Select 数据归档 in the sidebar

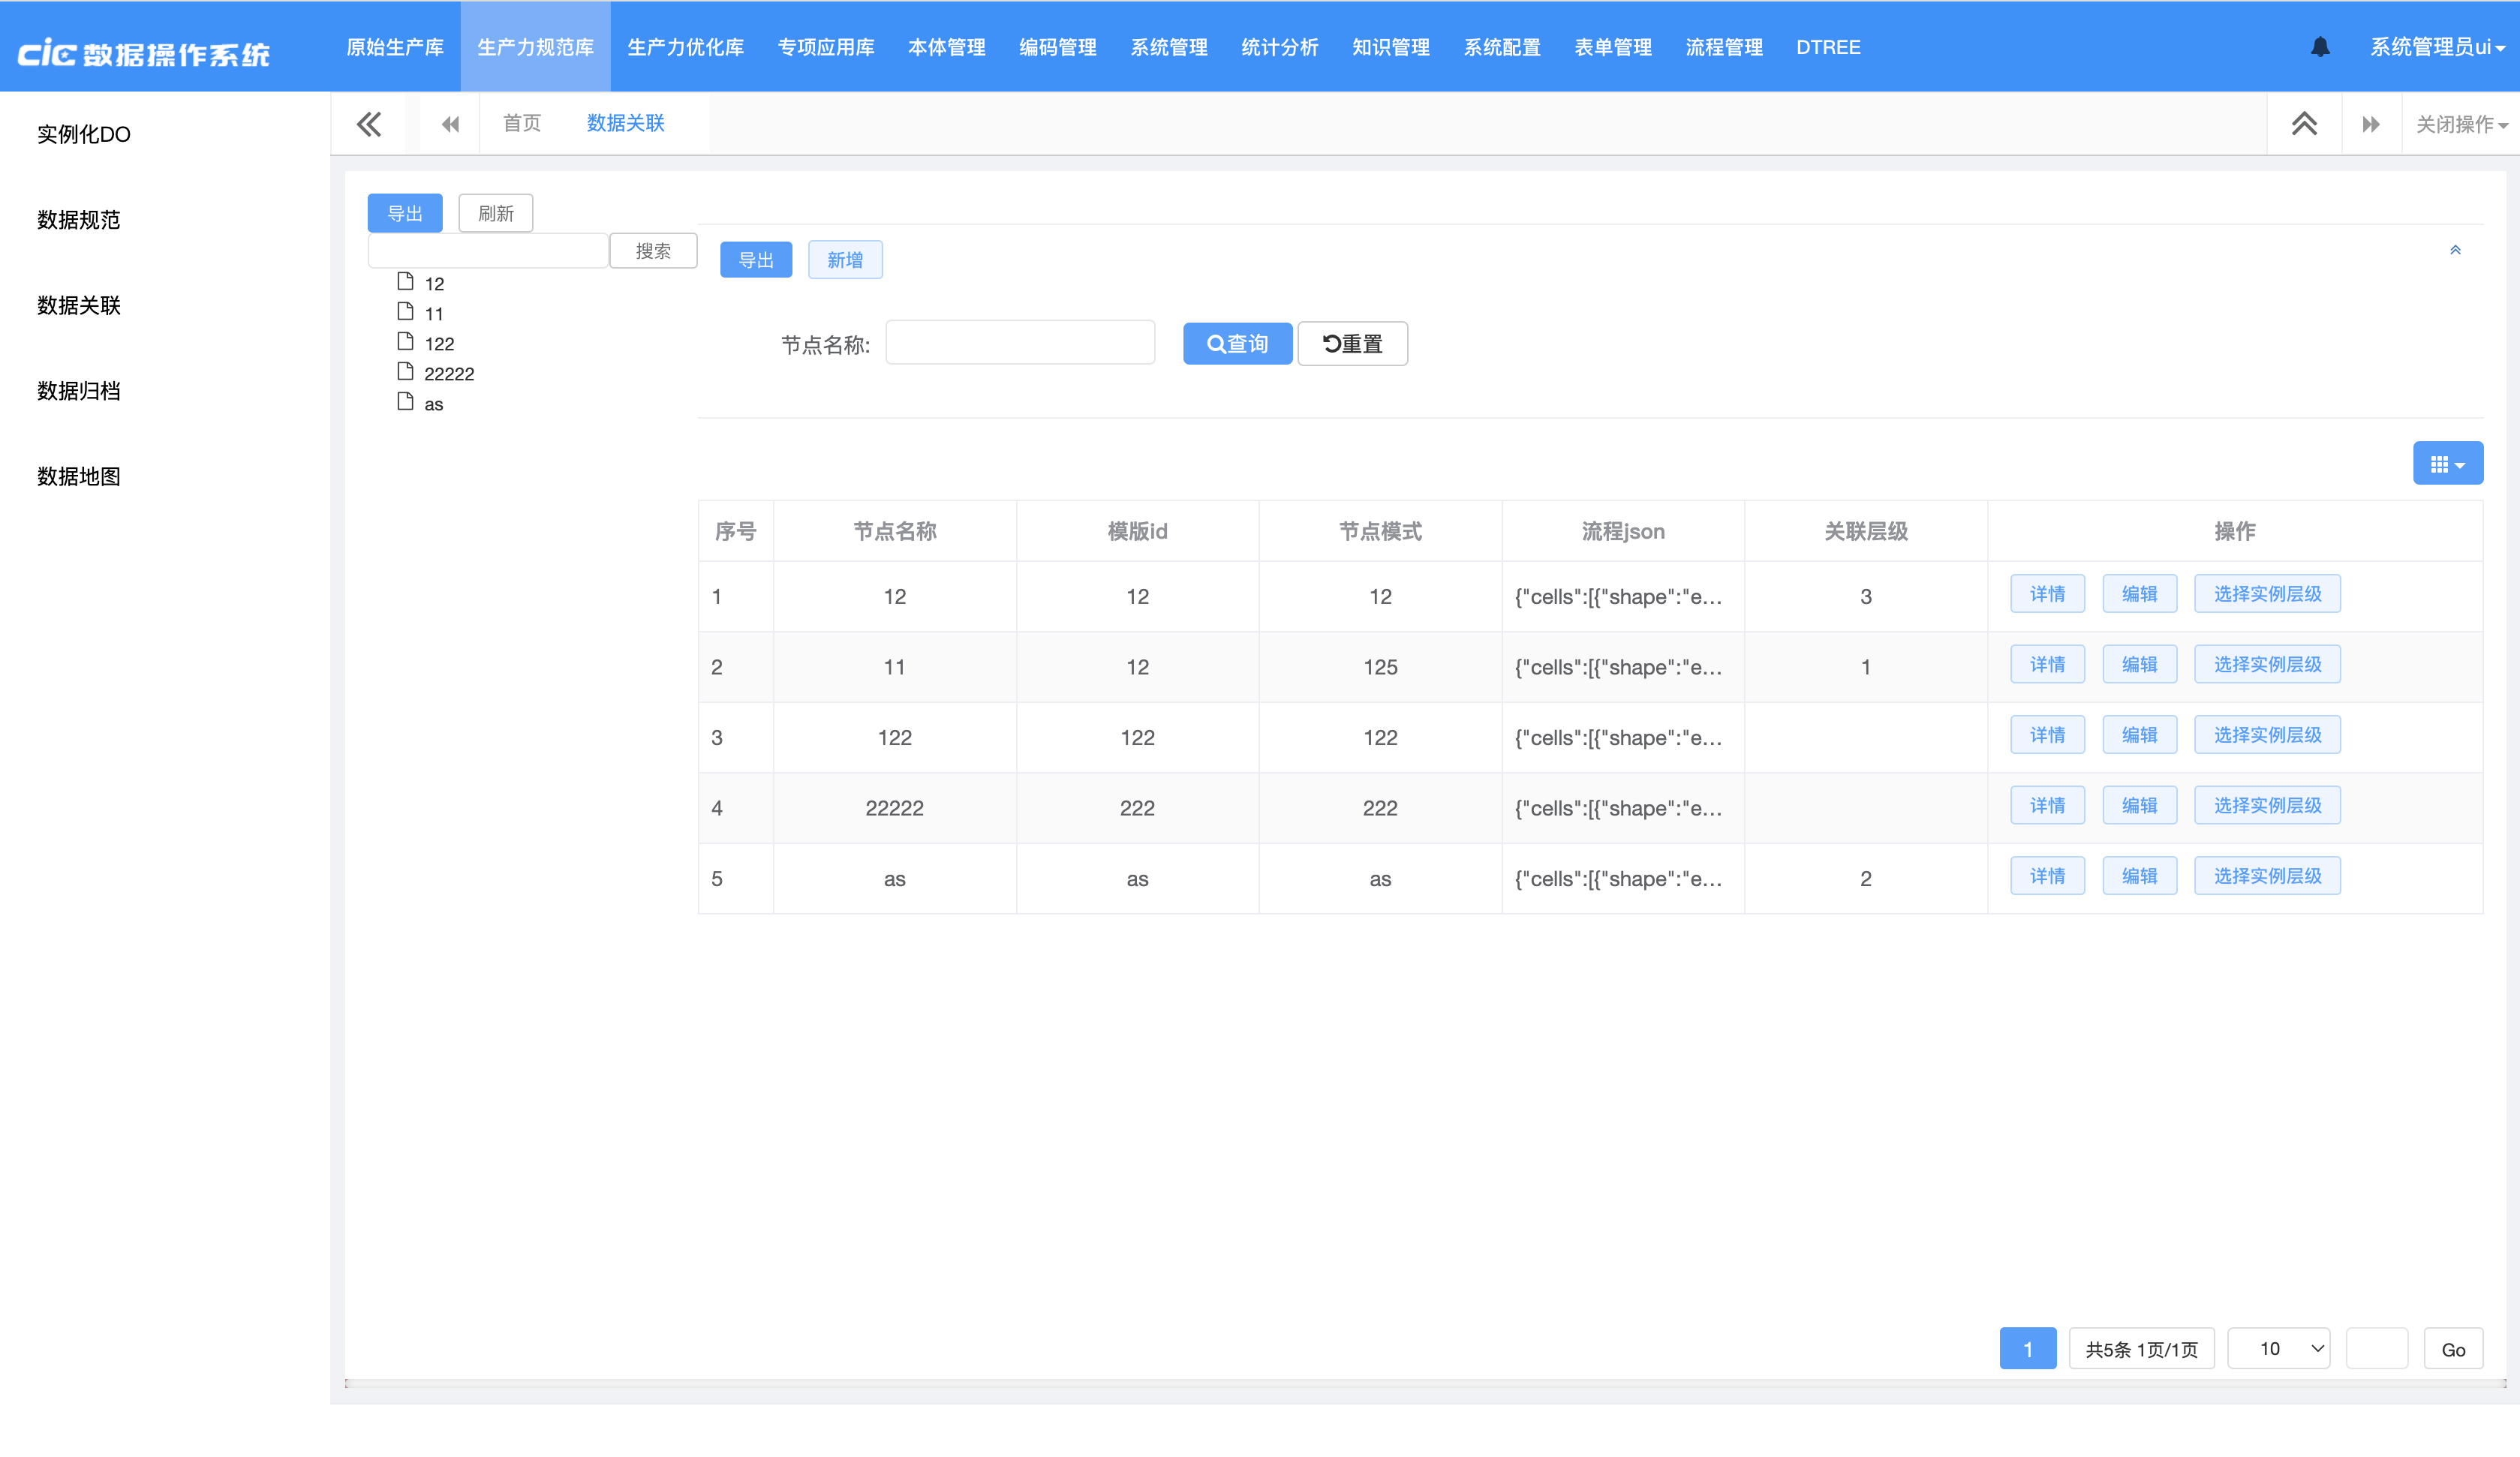[x=79, y=391]
